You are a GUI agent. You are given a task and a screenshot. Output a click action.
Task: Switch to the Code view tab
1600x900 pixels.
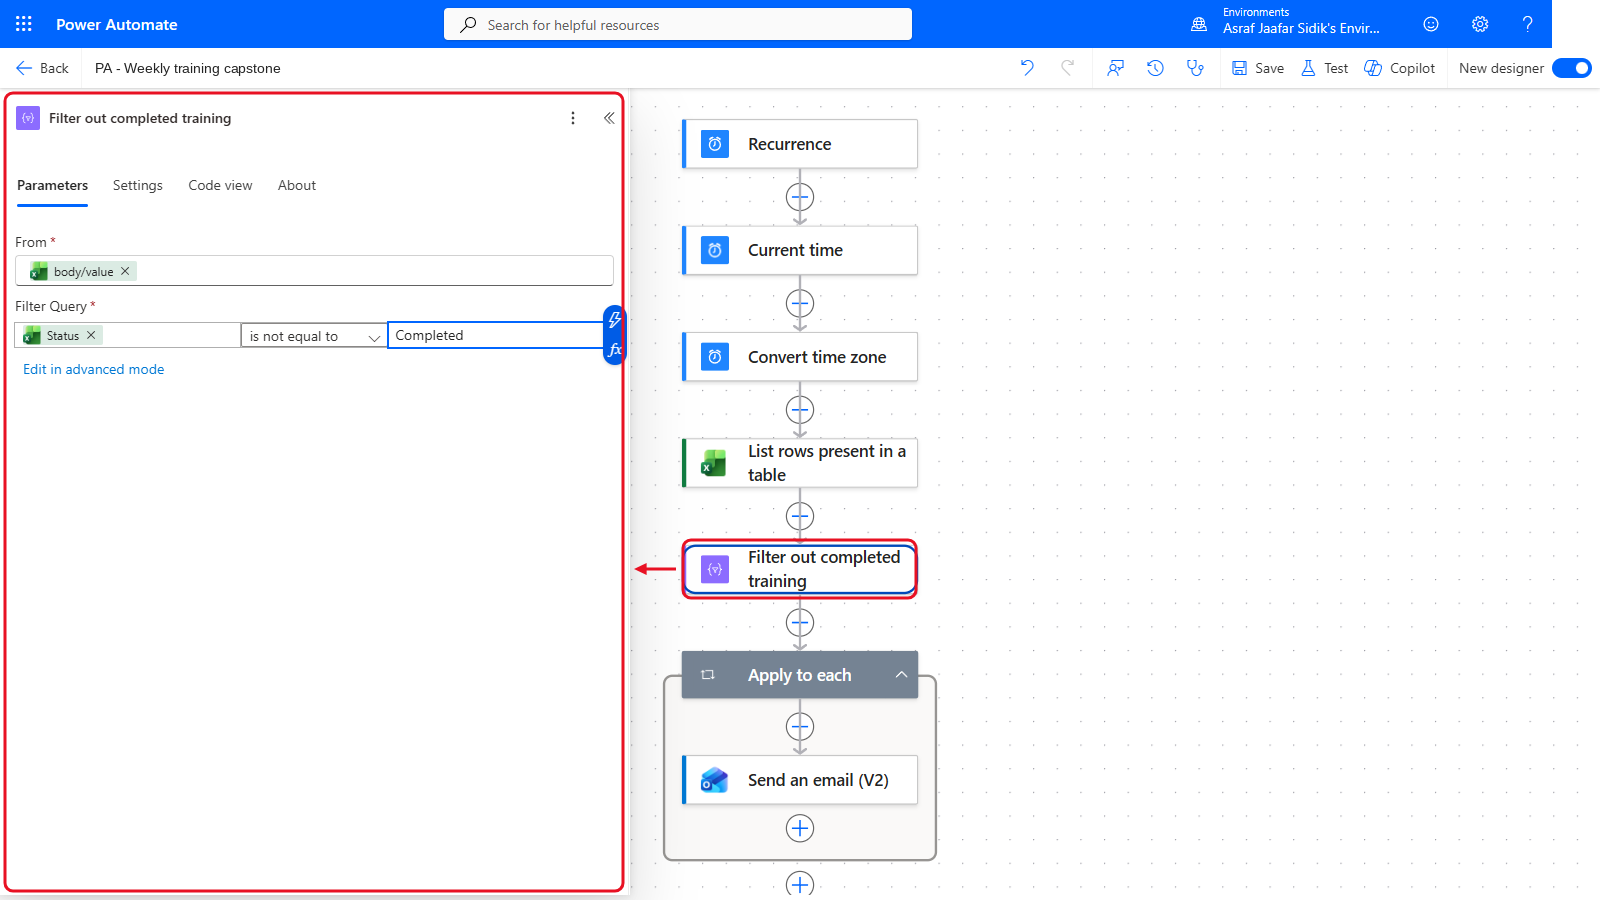220,185
